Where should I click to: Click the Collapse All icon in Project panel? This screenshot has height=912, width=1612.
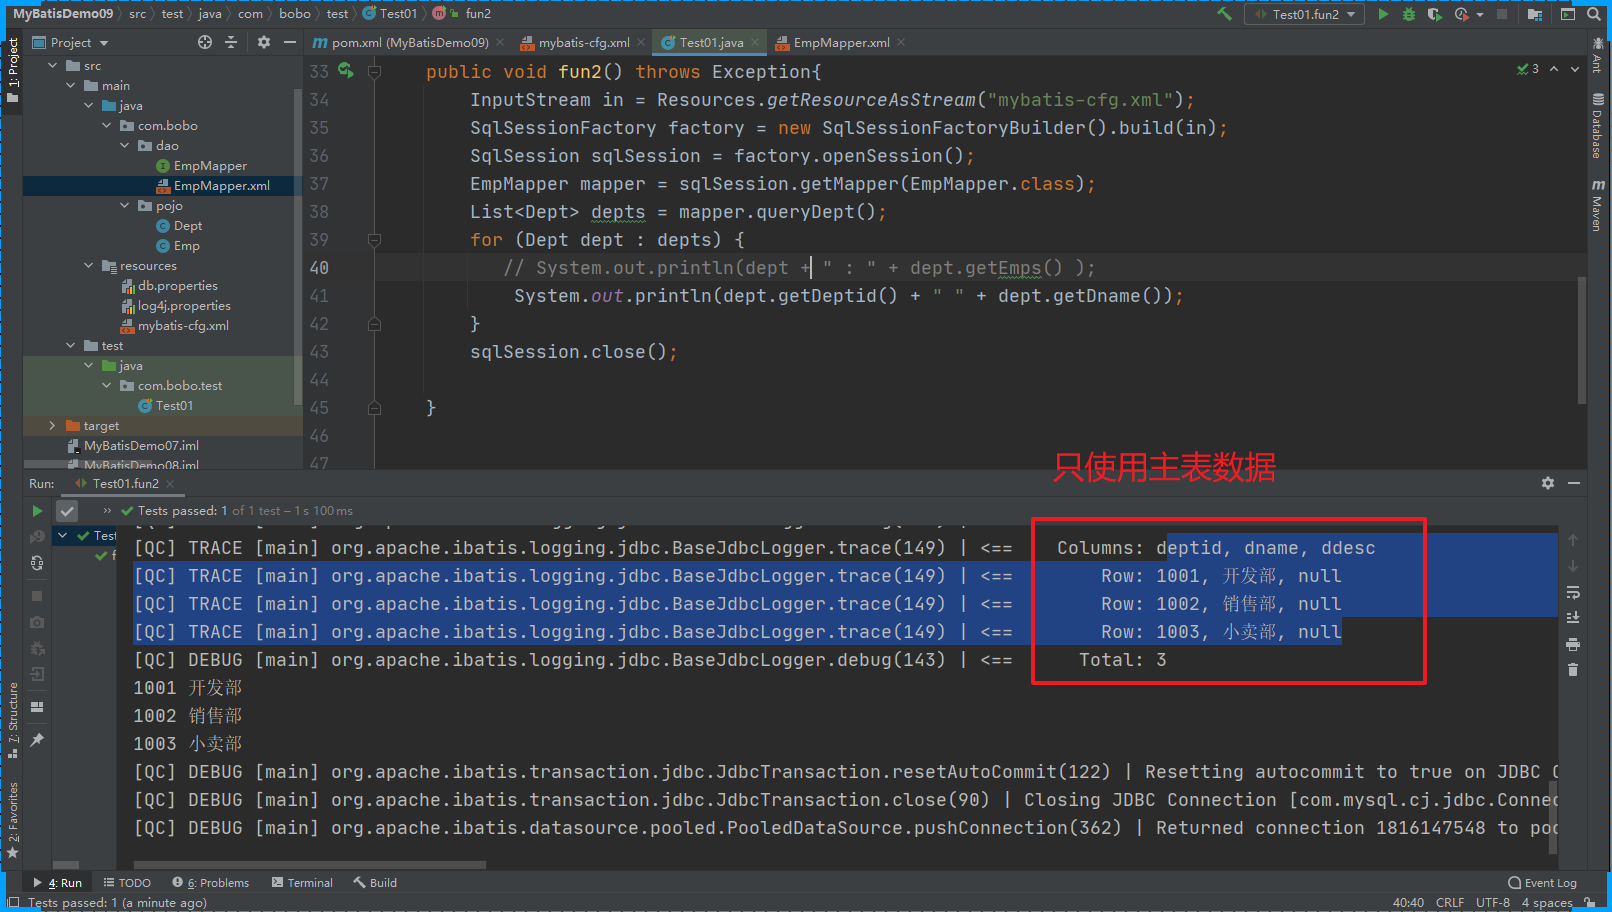click(231, 42)
